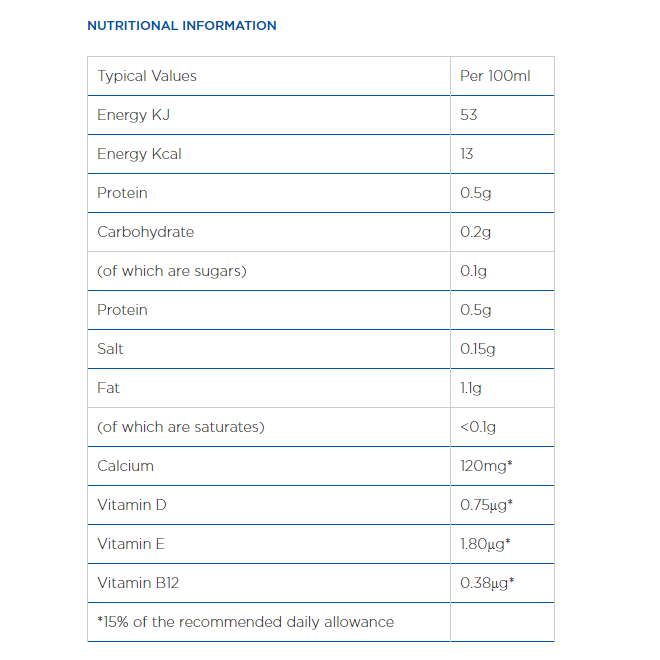Click the 13 kcal value
The height and width of the screenshot is (660, 660).
pos(466,154)
